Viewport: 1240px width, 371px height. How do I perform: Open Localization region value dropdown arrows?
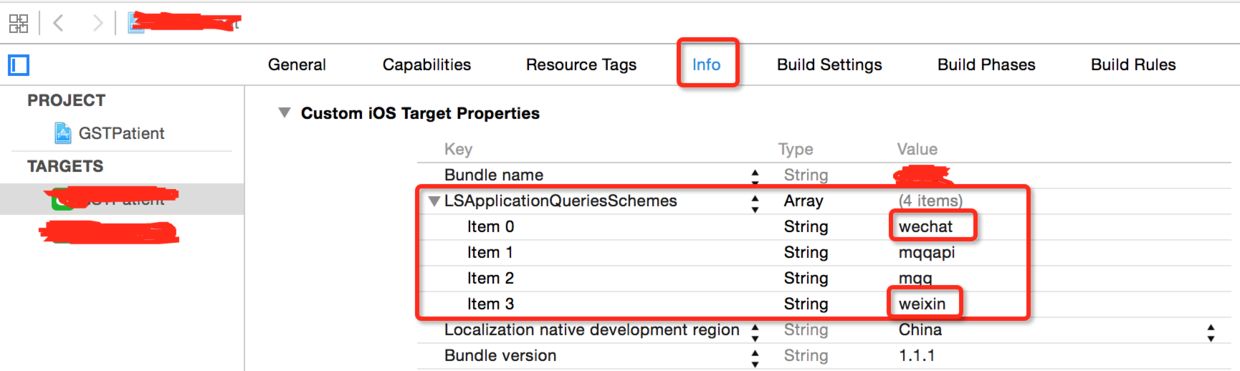click(1211, 331)
